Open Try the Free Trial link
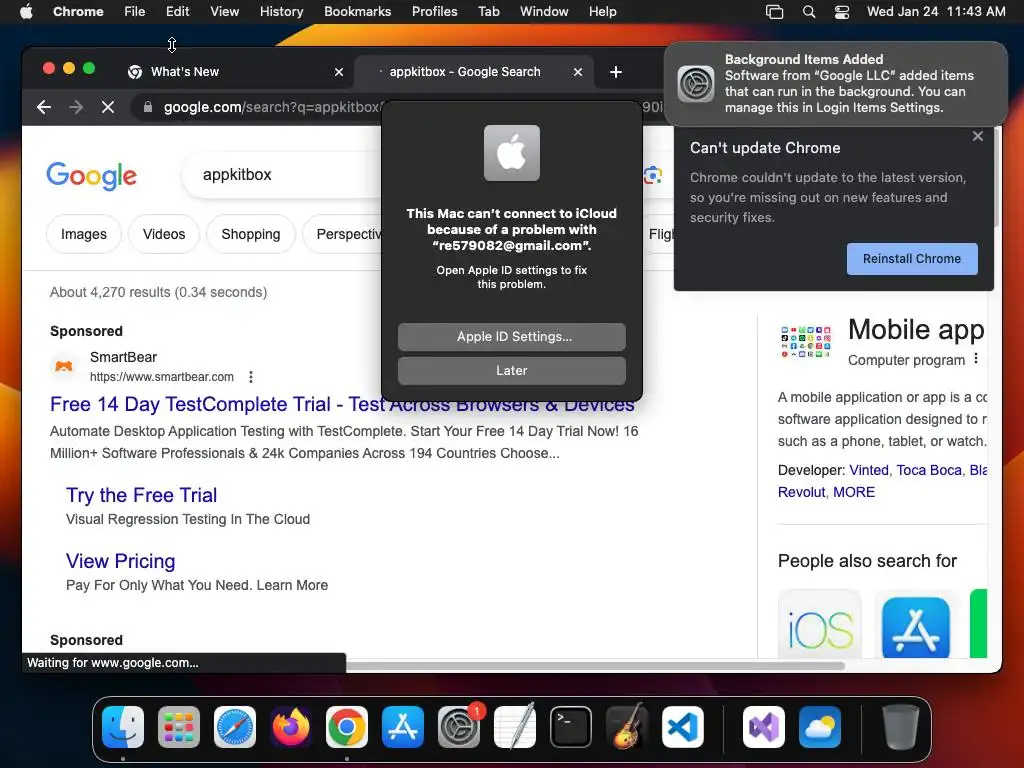Viewport: 1024px width, 768px height. tap(141, 495)
